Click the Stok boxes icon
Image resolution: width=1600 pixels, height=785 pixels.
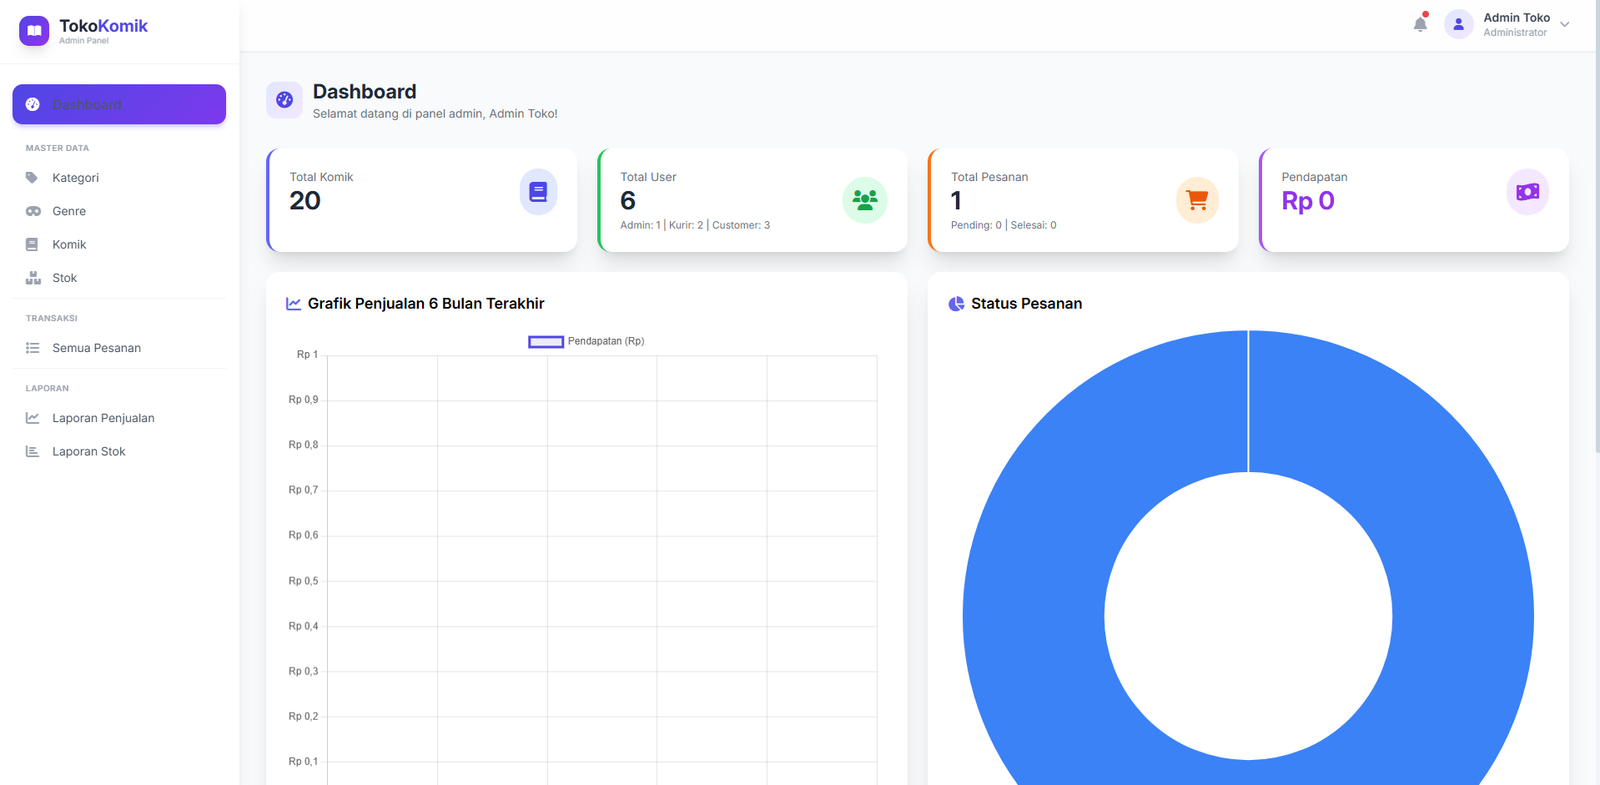[x=33, y=278]
